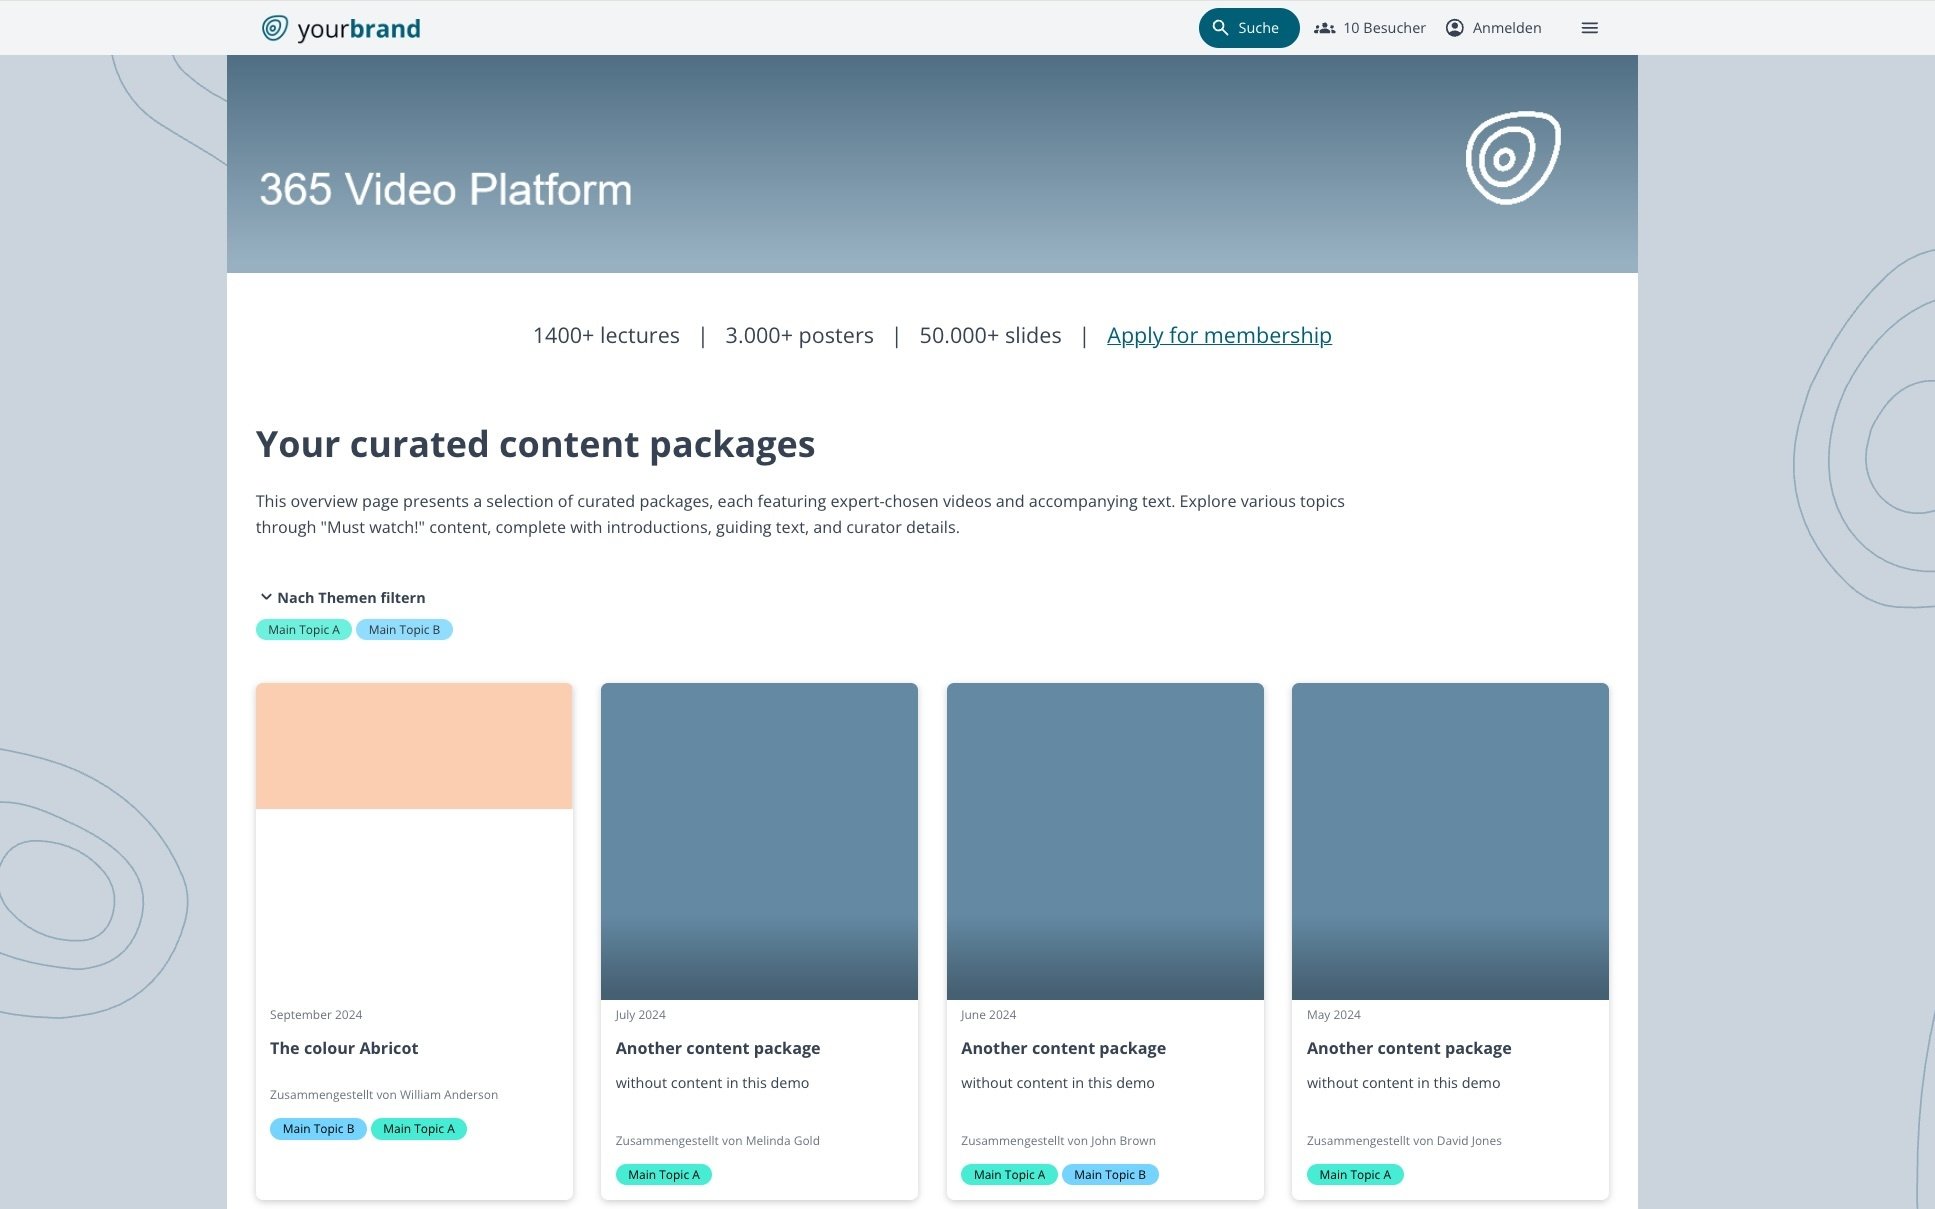Click Zusammengestellt von William Anderson

384,1095
